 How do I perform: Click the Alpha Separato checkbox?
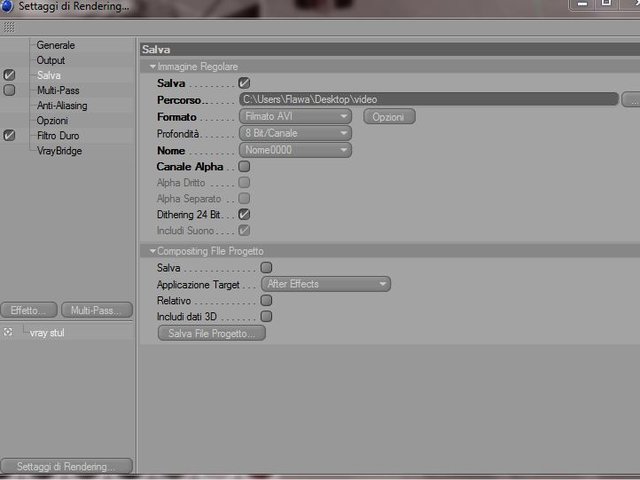point(244,198)
